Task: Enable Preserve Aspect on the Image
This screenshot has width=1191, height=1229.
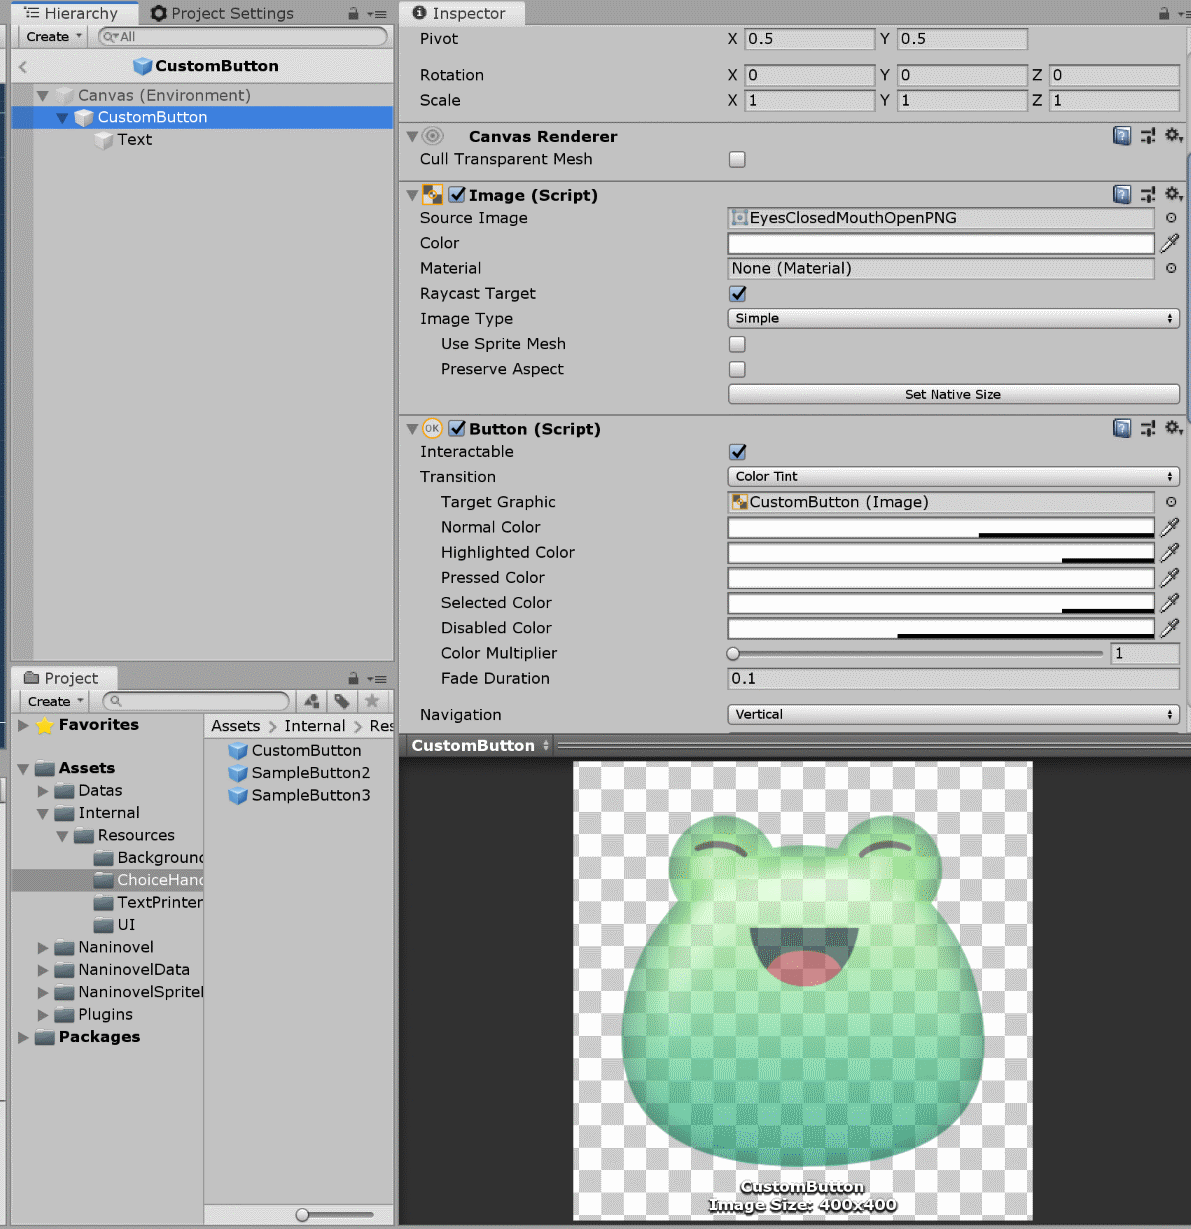Action: coord(737,369)
